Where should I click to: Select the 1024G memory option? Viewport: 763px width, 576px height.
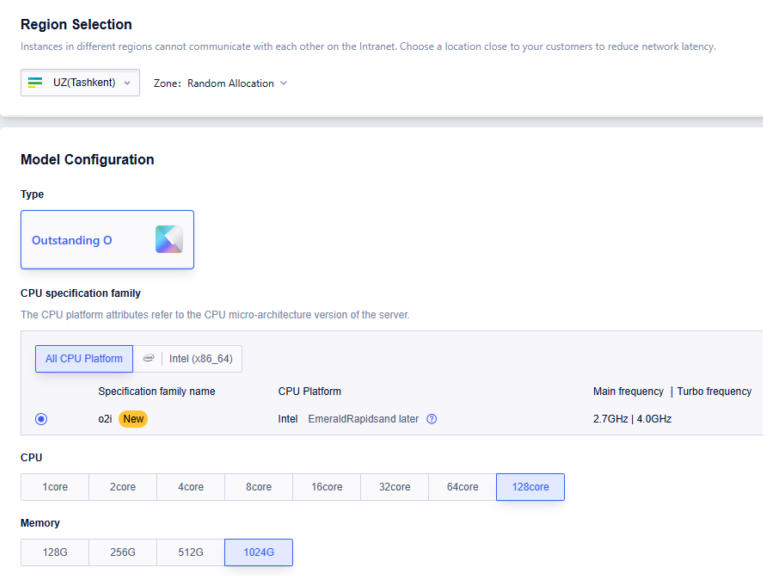(258, 552)
